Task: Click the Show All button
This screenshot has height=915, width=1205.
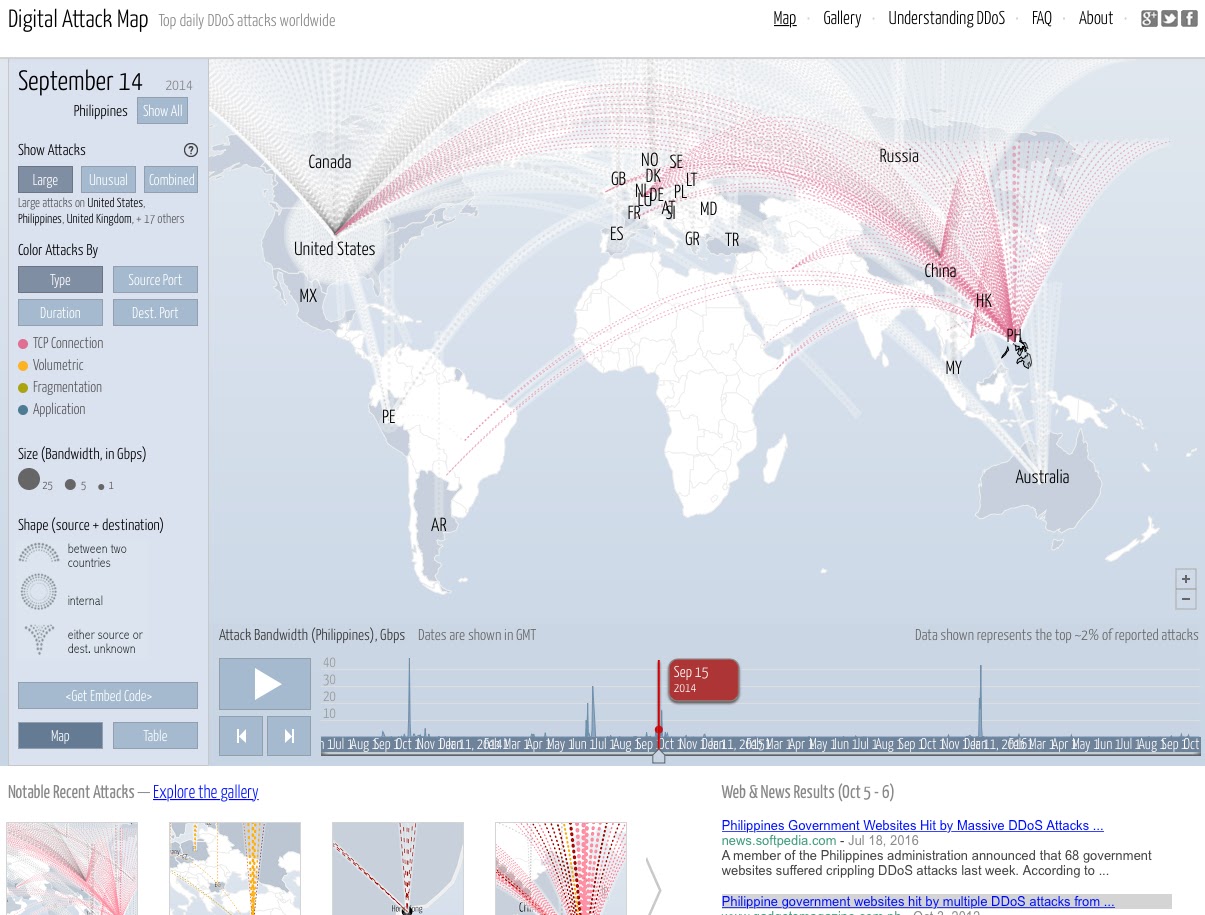Action: (x=162, y=111)
